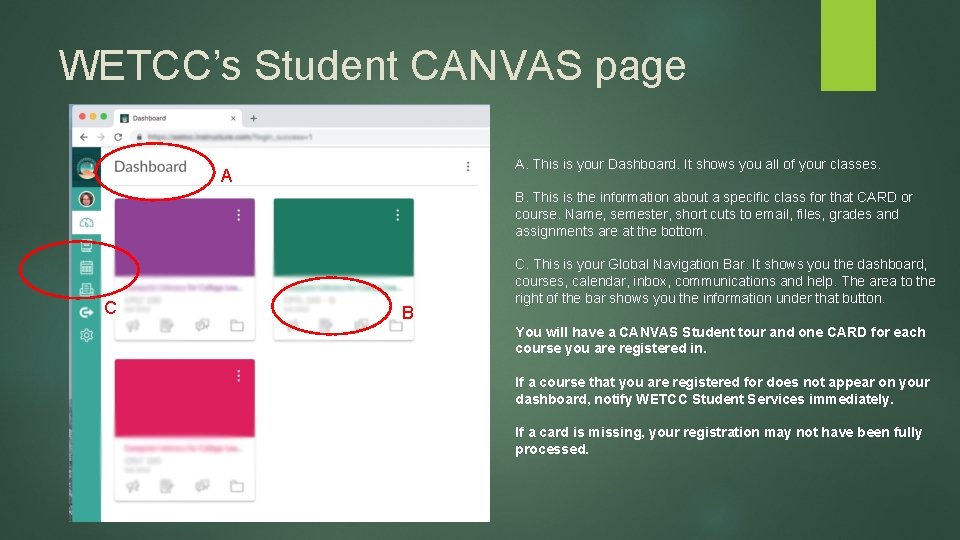This screenshot has width=960, height=540.
Task: Open the Inbox sidebar icon
Action: [86, 290]
